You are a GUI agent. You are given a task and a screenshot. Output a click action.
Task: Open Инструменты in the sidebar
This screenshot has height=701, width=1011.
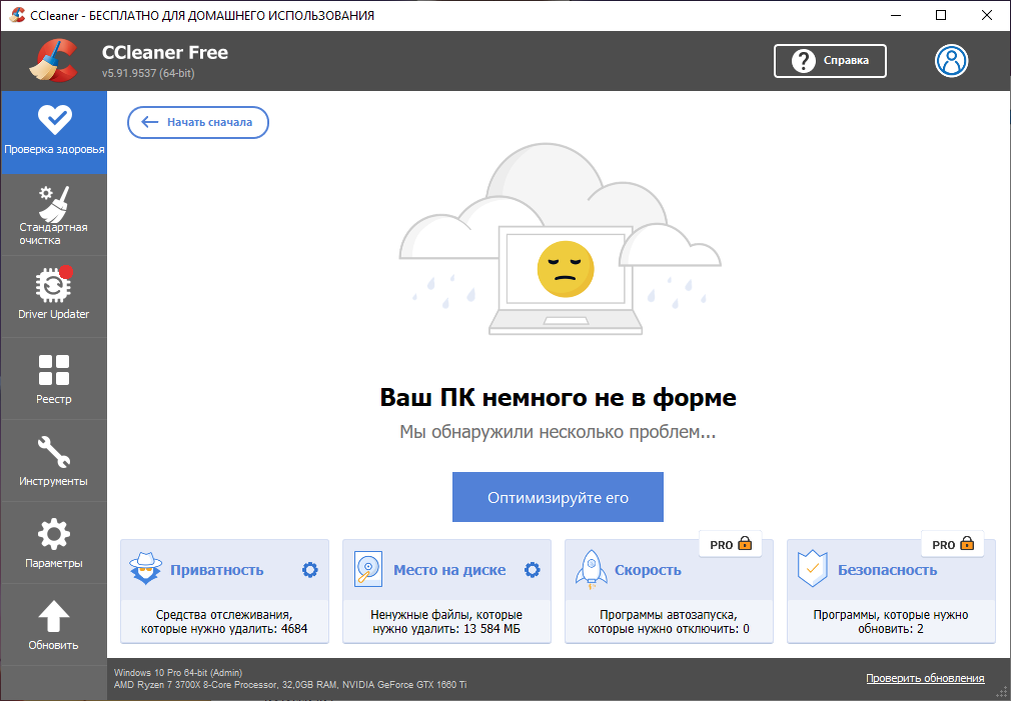(x=54, y=460)
